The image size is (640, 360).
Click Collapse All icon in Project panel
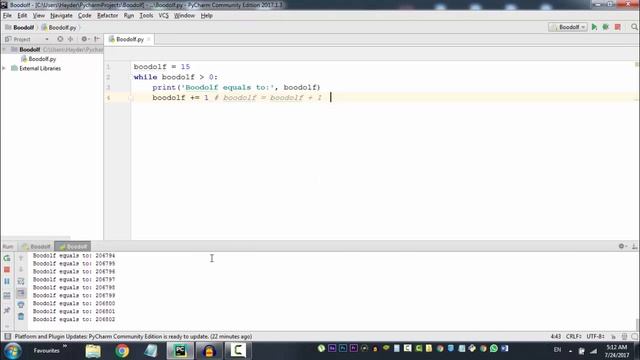pyautogui.click(x=70, y=39)
